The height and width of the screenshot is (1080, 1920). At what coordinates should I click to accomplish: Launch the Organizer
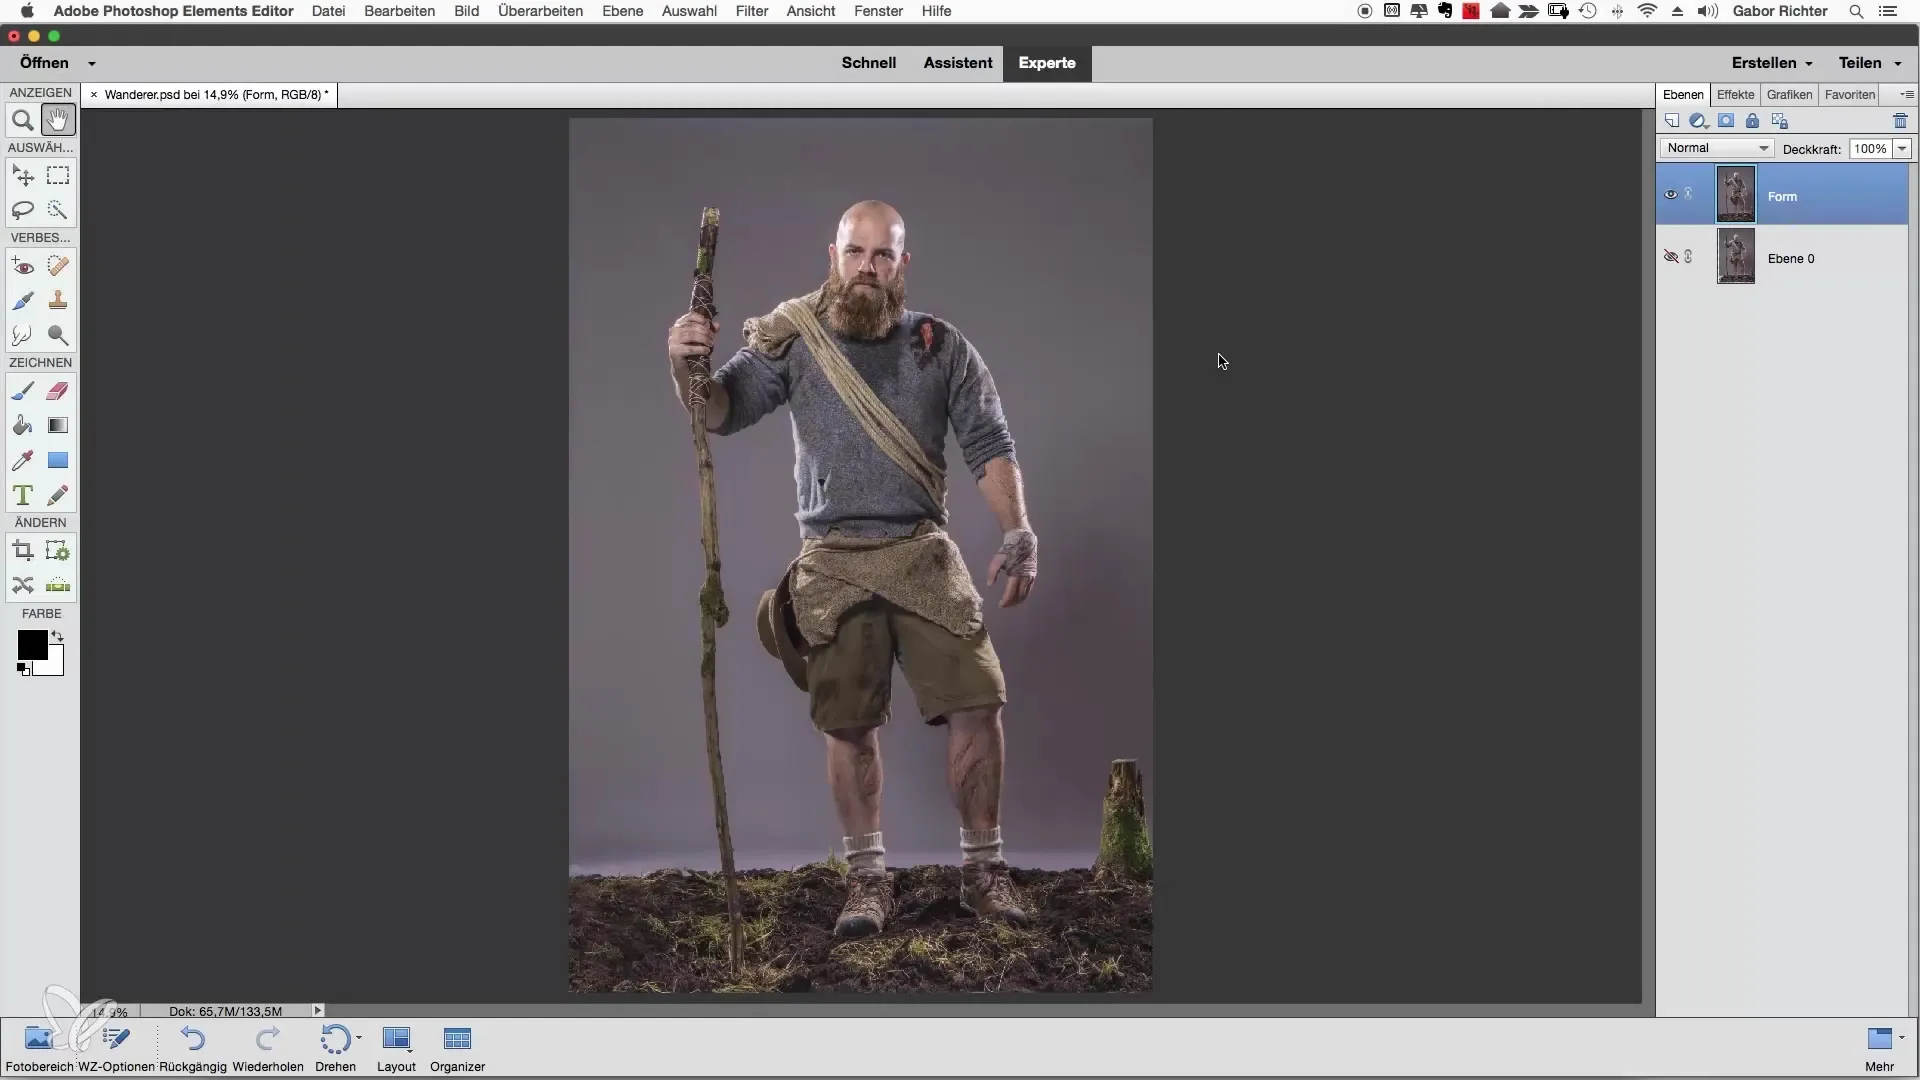(457, 1047)
